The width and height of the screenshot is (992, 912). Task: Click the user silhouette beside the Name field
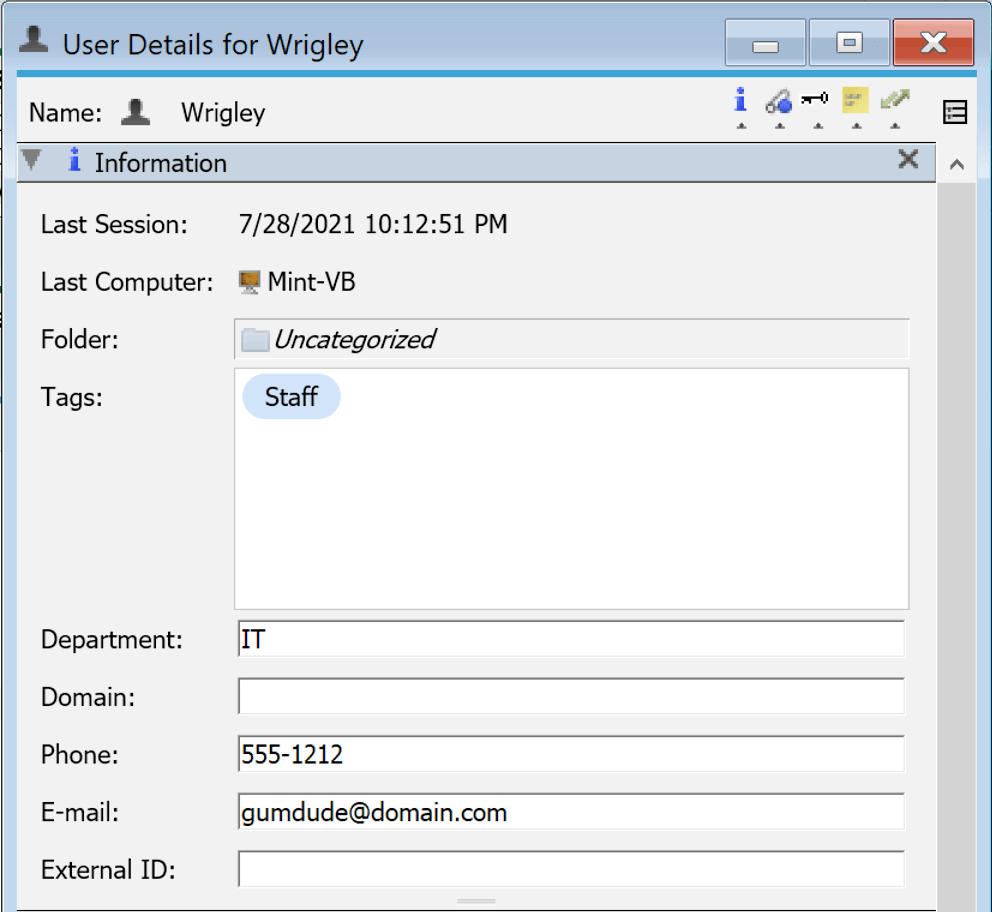pyautogui.click(x=136, y=111)
